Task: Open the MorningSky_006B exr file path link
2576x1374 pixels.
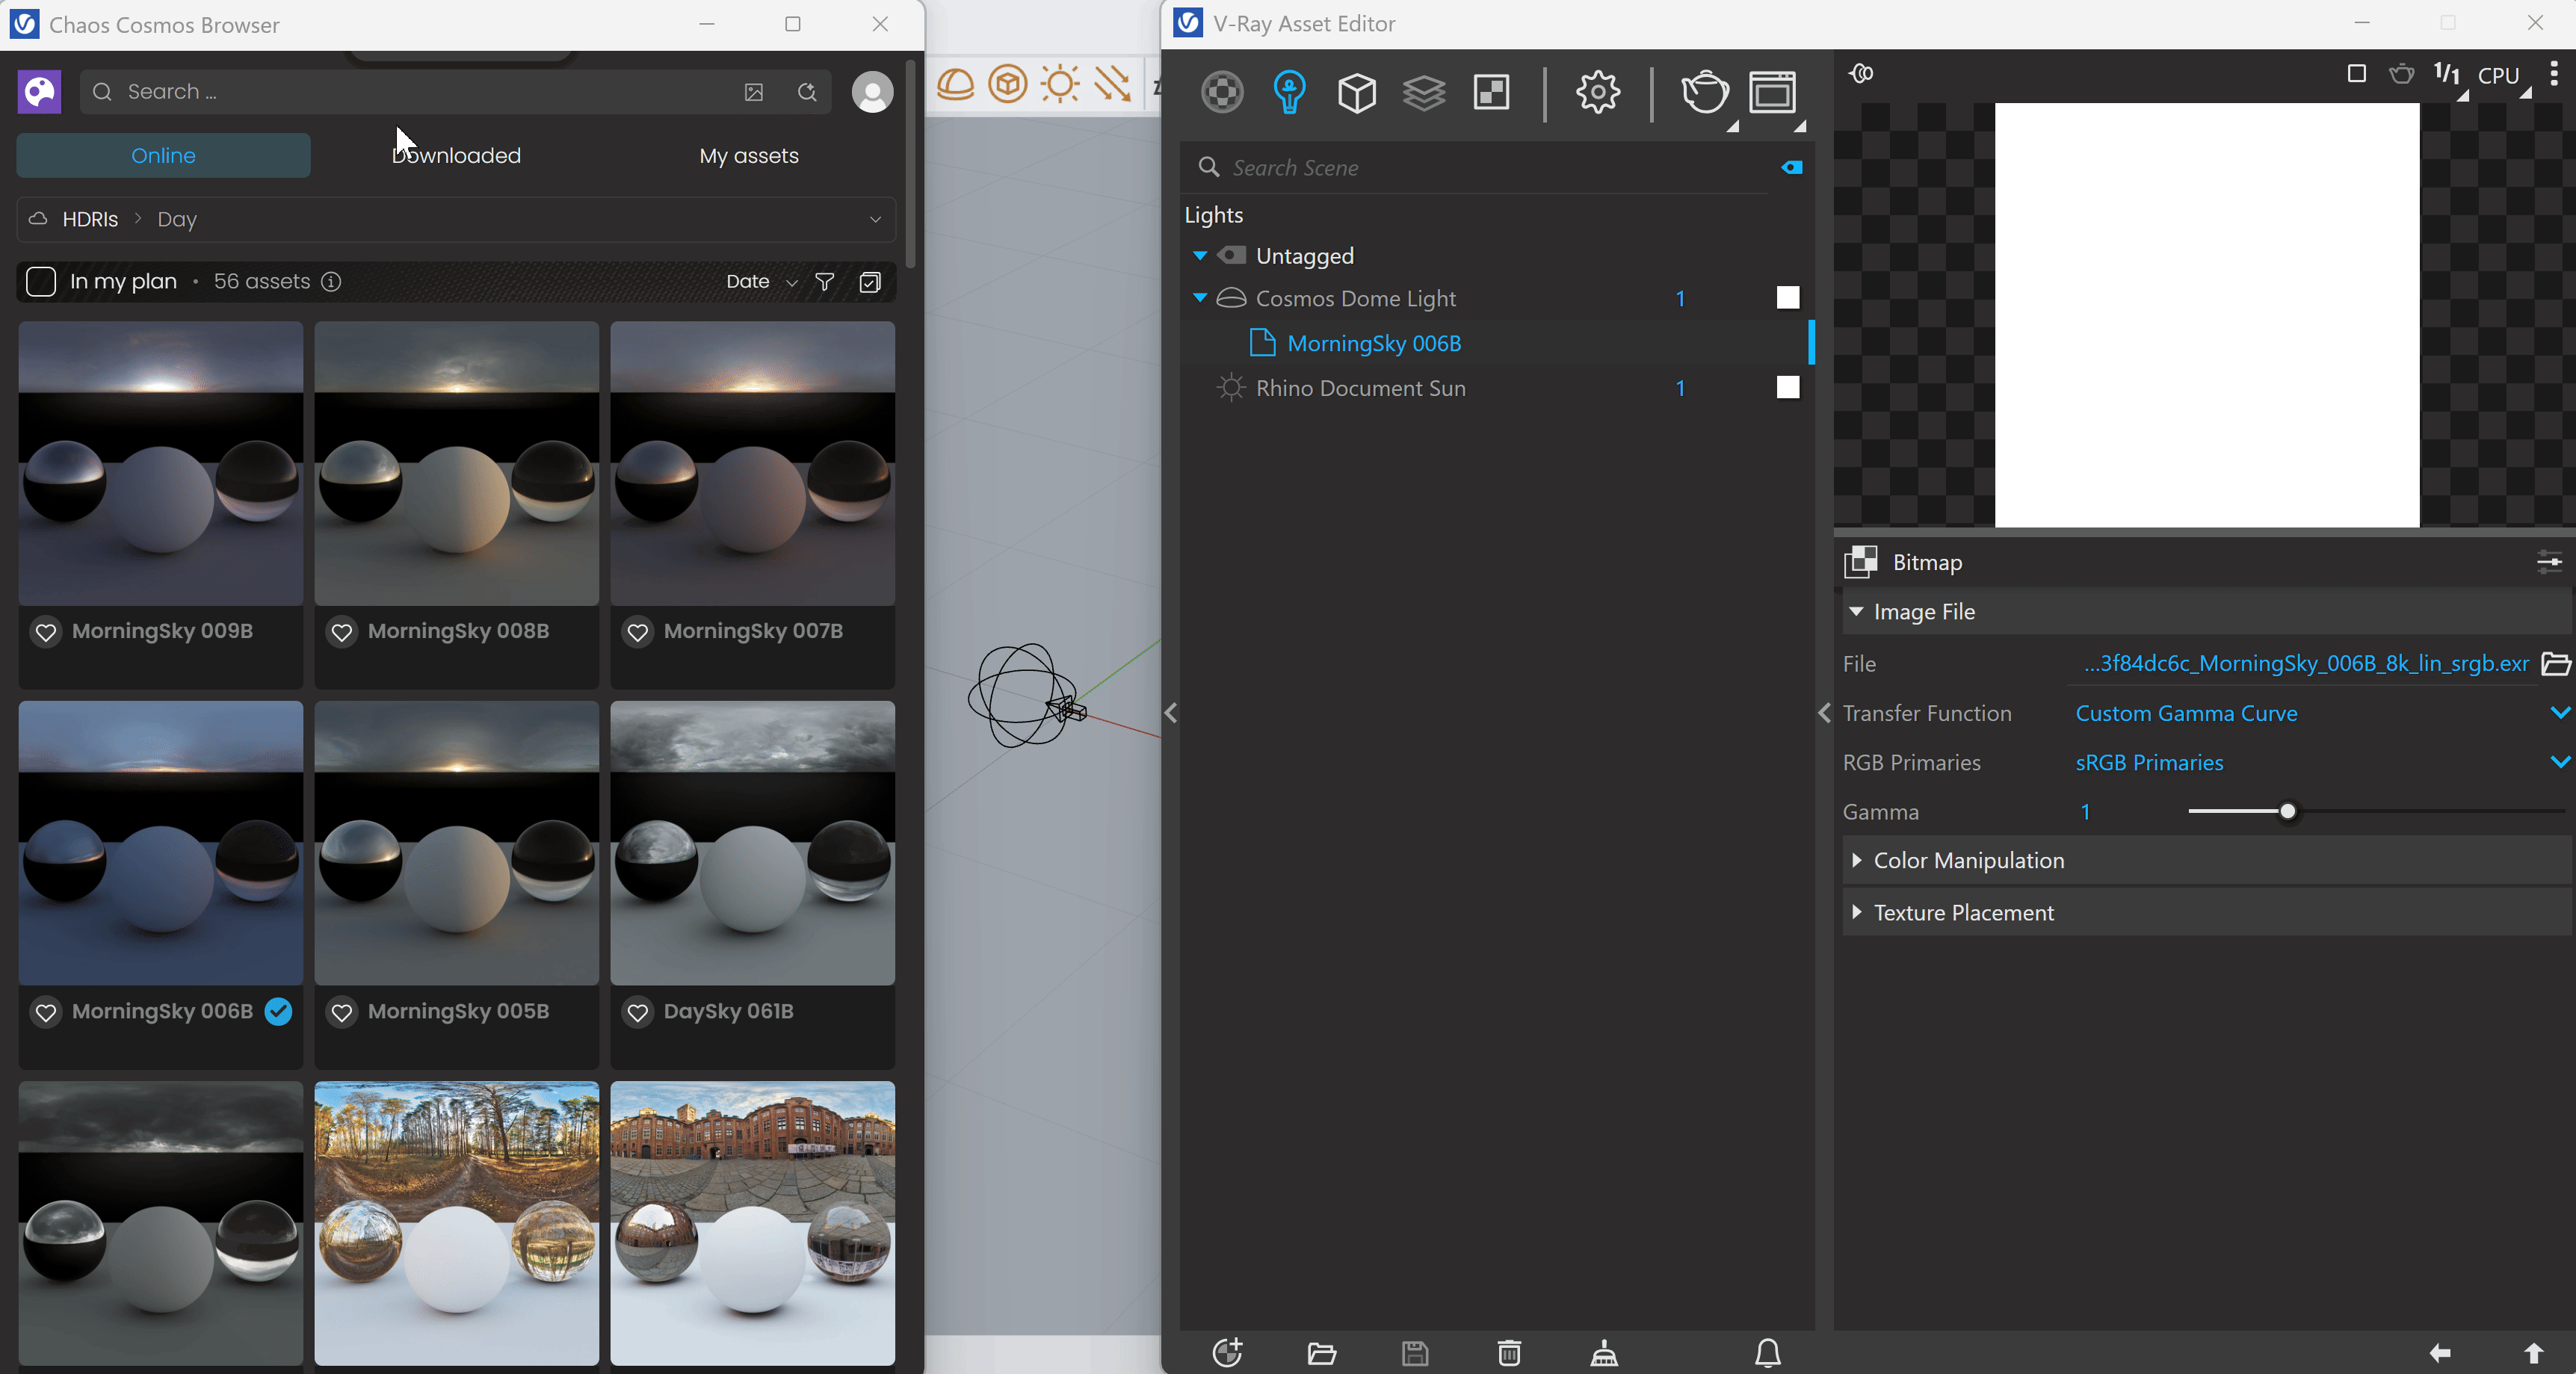Action: pyautogui.click(x=2306, y=664)
